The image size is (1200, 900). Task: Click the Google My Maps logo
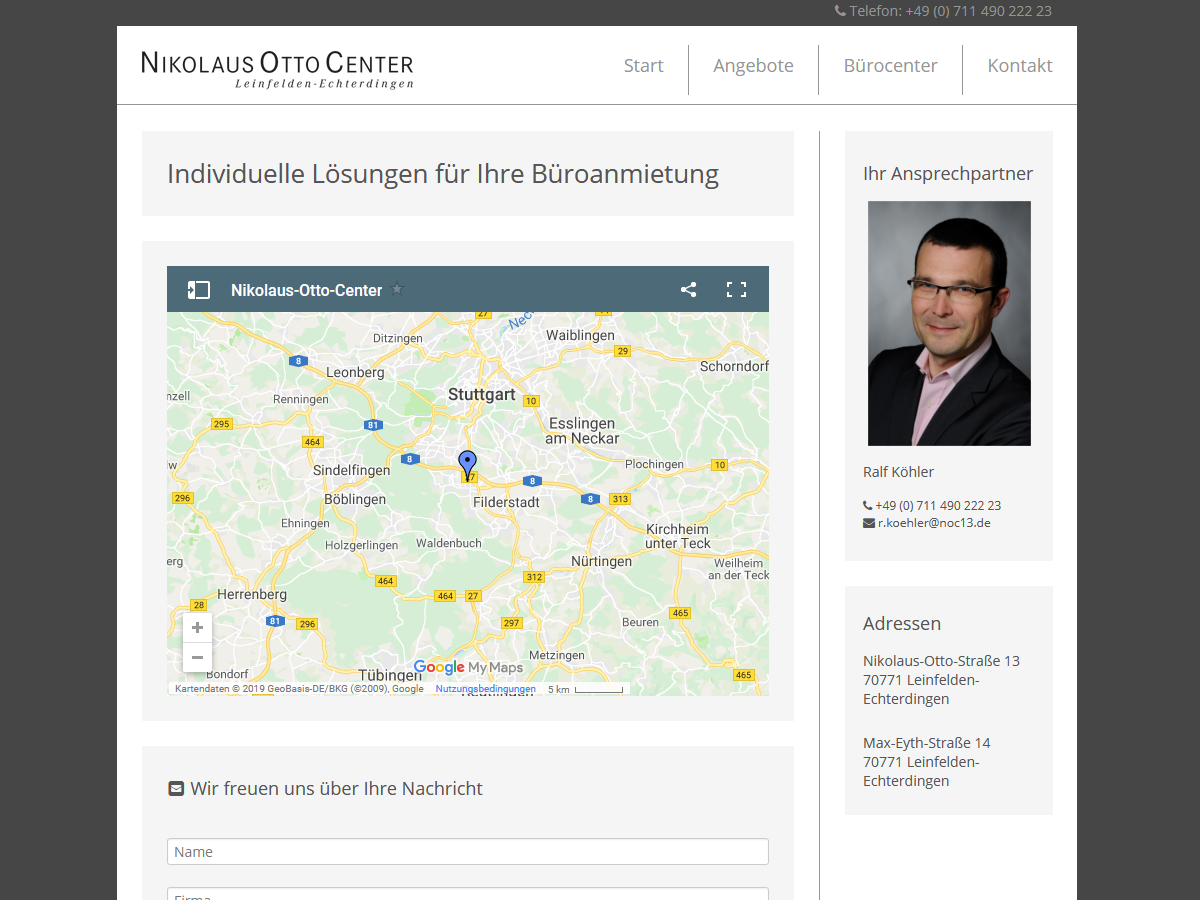point(468,667)
